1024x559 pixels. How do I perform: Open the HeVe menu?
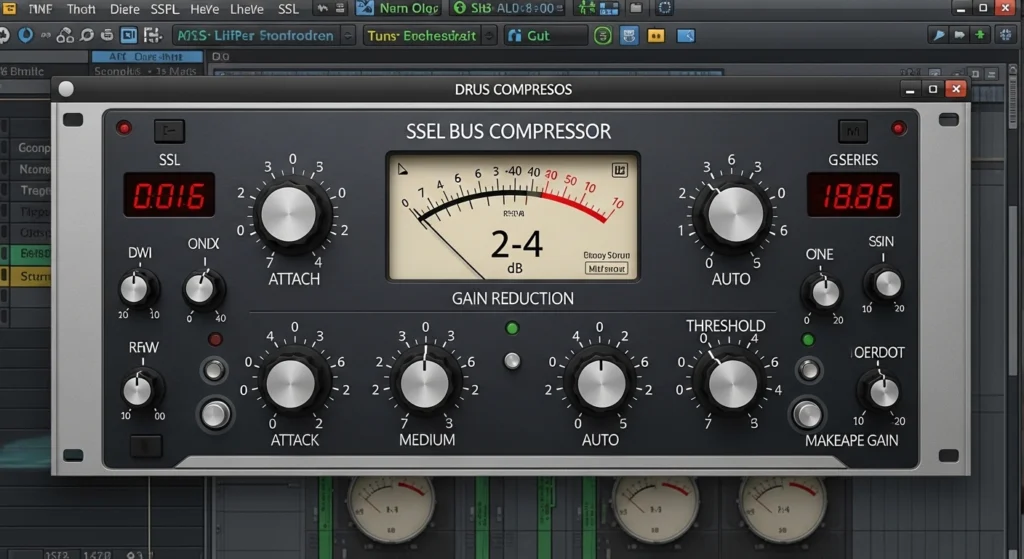point(204,9)
